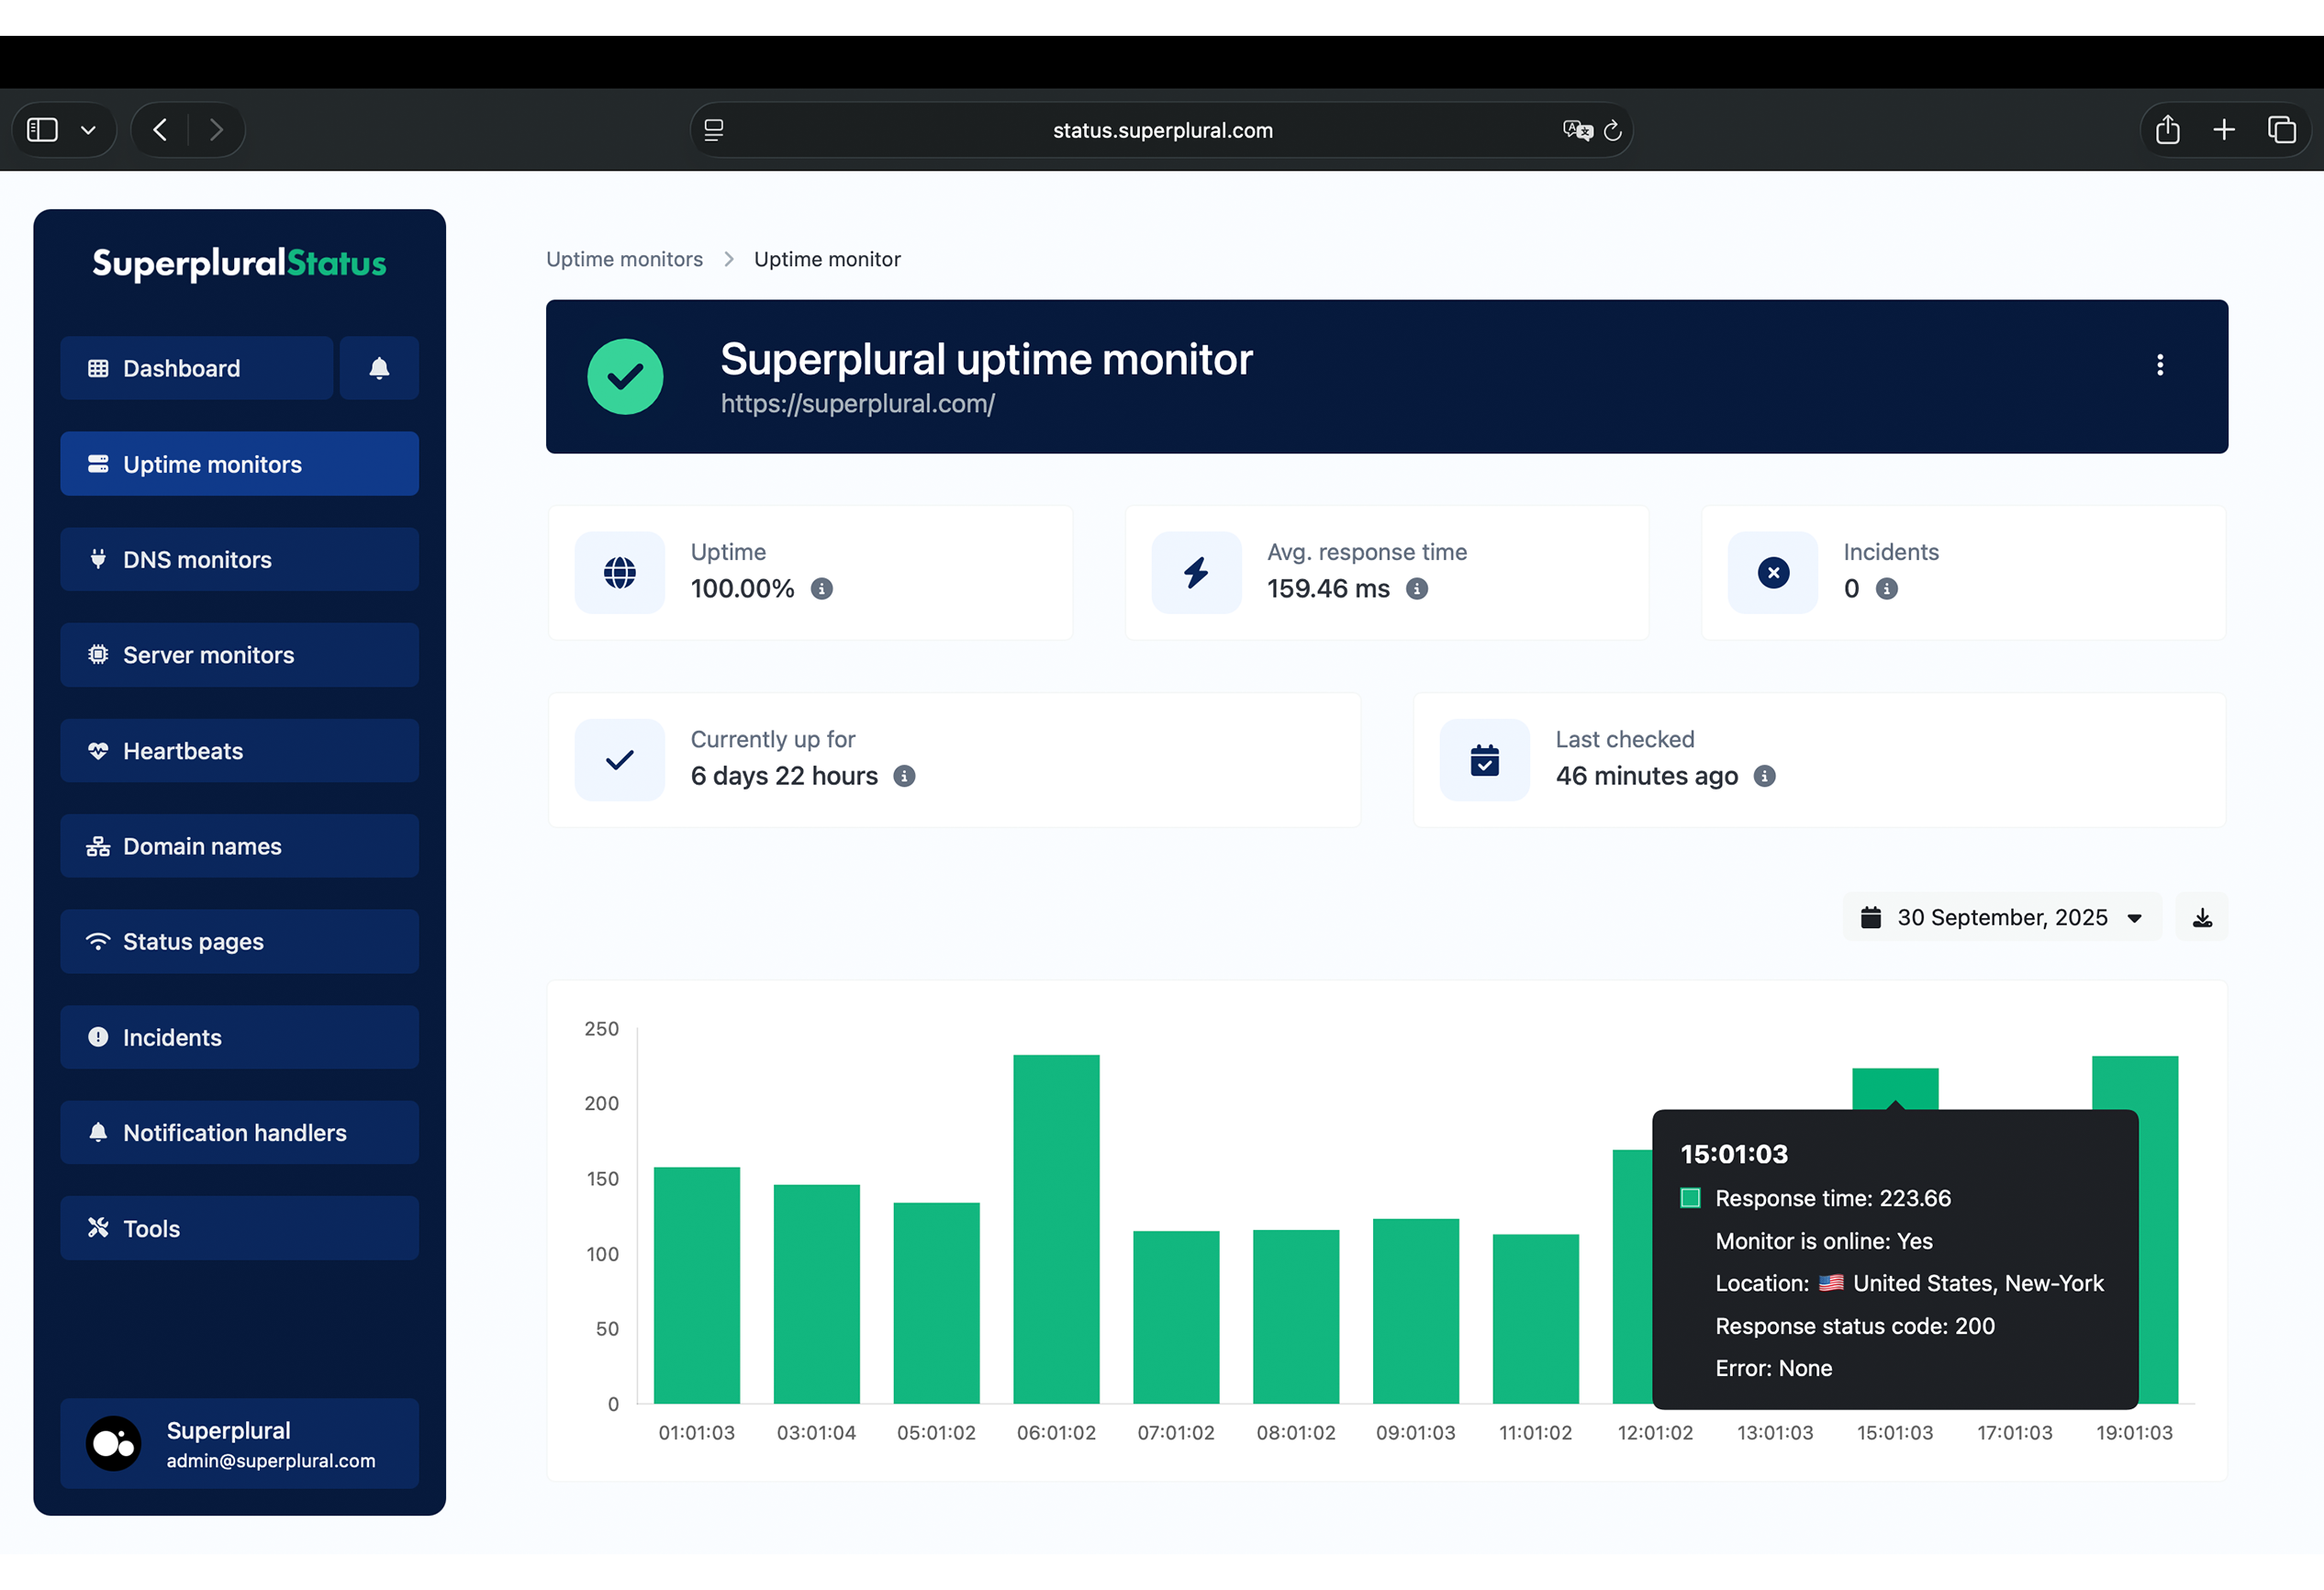Click the 05:01:02 chart bar
The height and width of the screenshot is (1590, 2324).
(x=936, y=1303)
